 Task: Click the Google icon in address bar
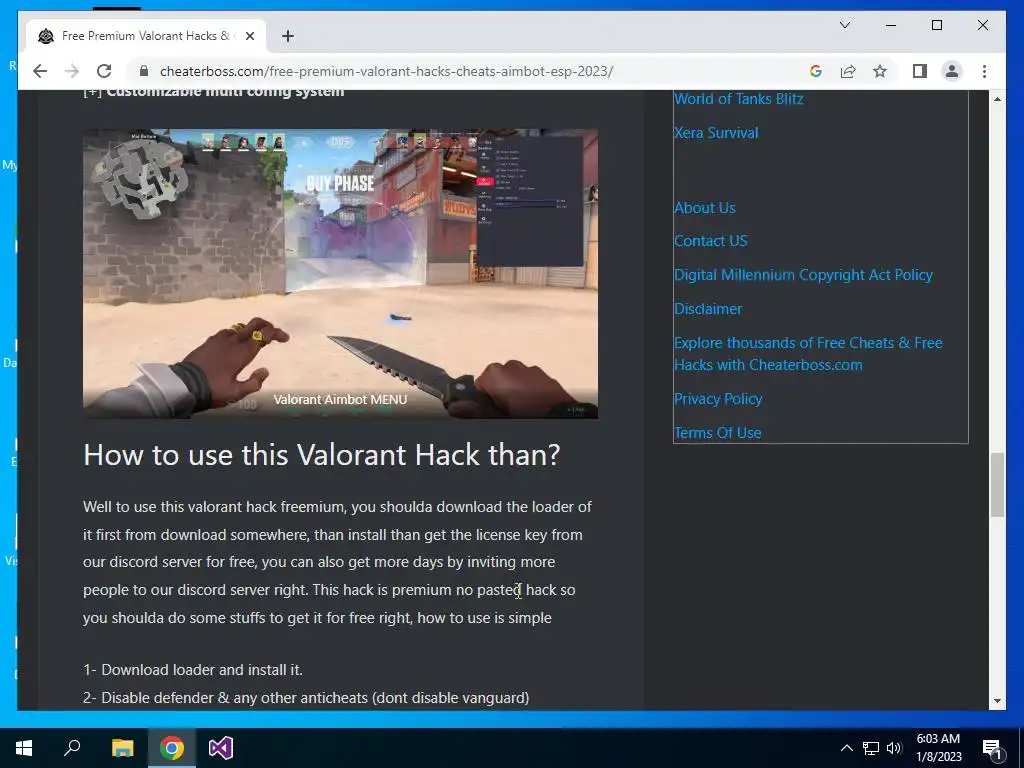[x=816, y=71]
